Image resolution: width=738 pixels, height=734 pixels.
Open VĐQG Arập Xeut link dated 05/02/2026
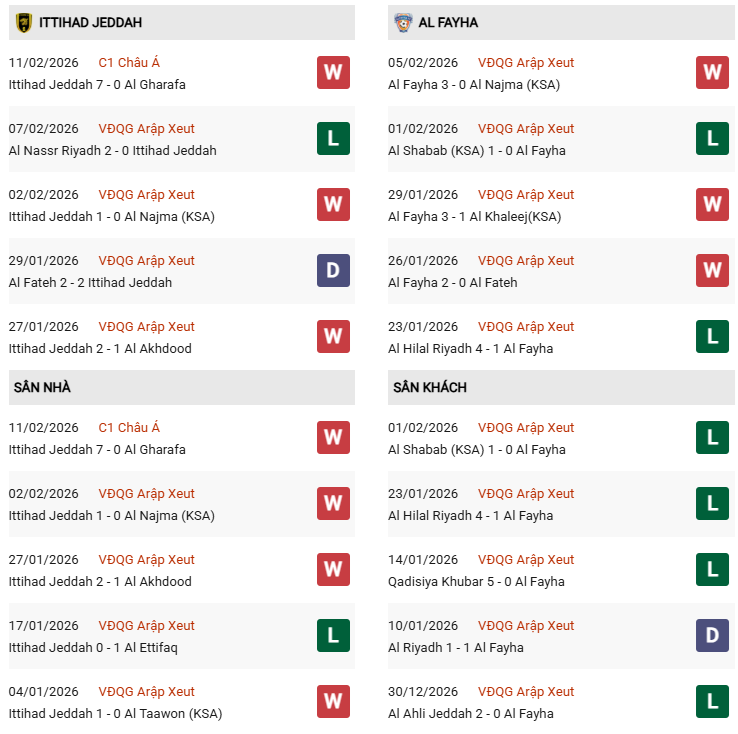click(x=526, y=62)
